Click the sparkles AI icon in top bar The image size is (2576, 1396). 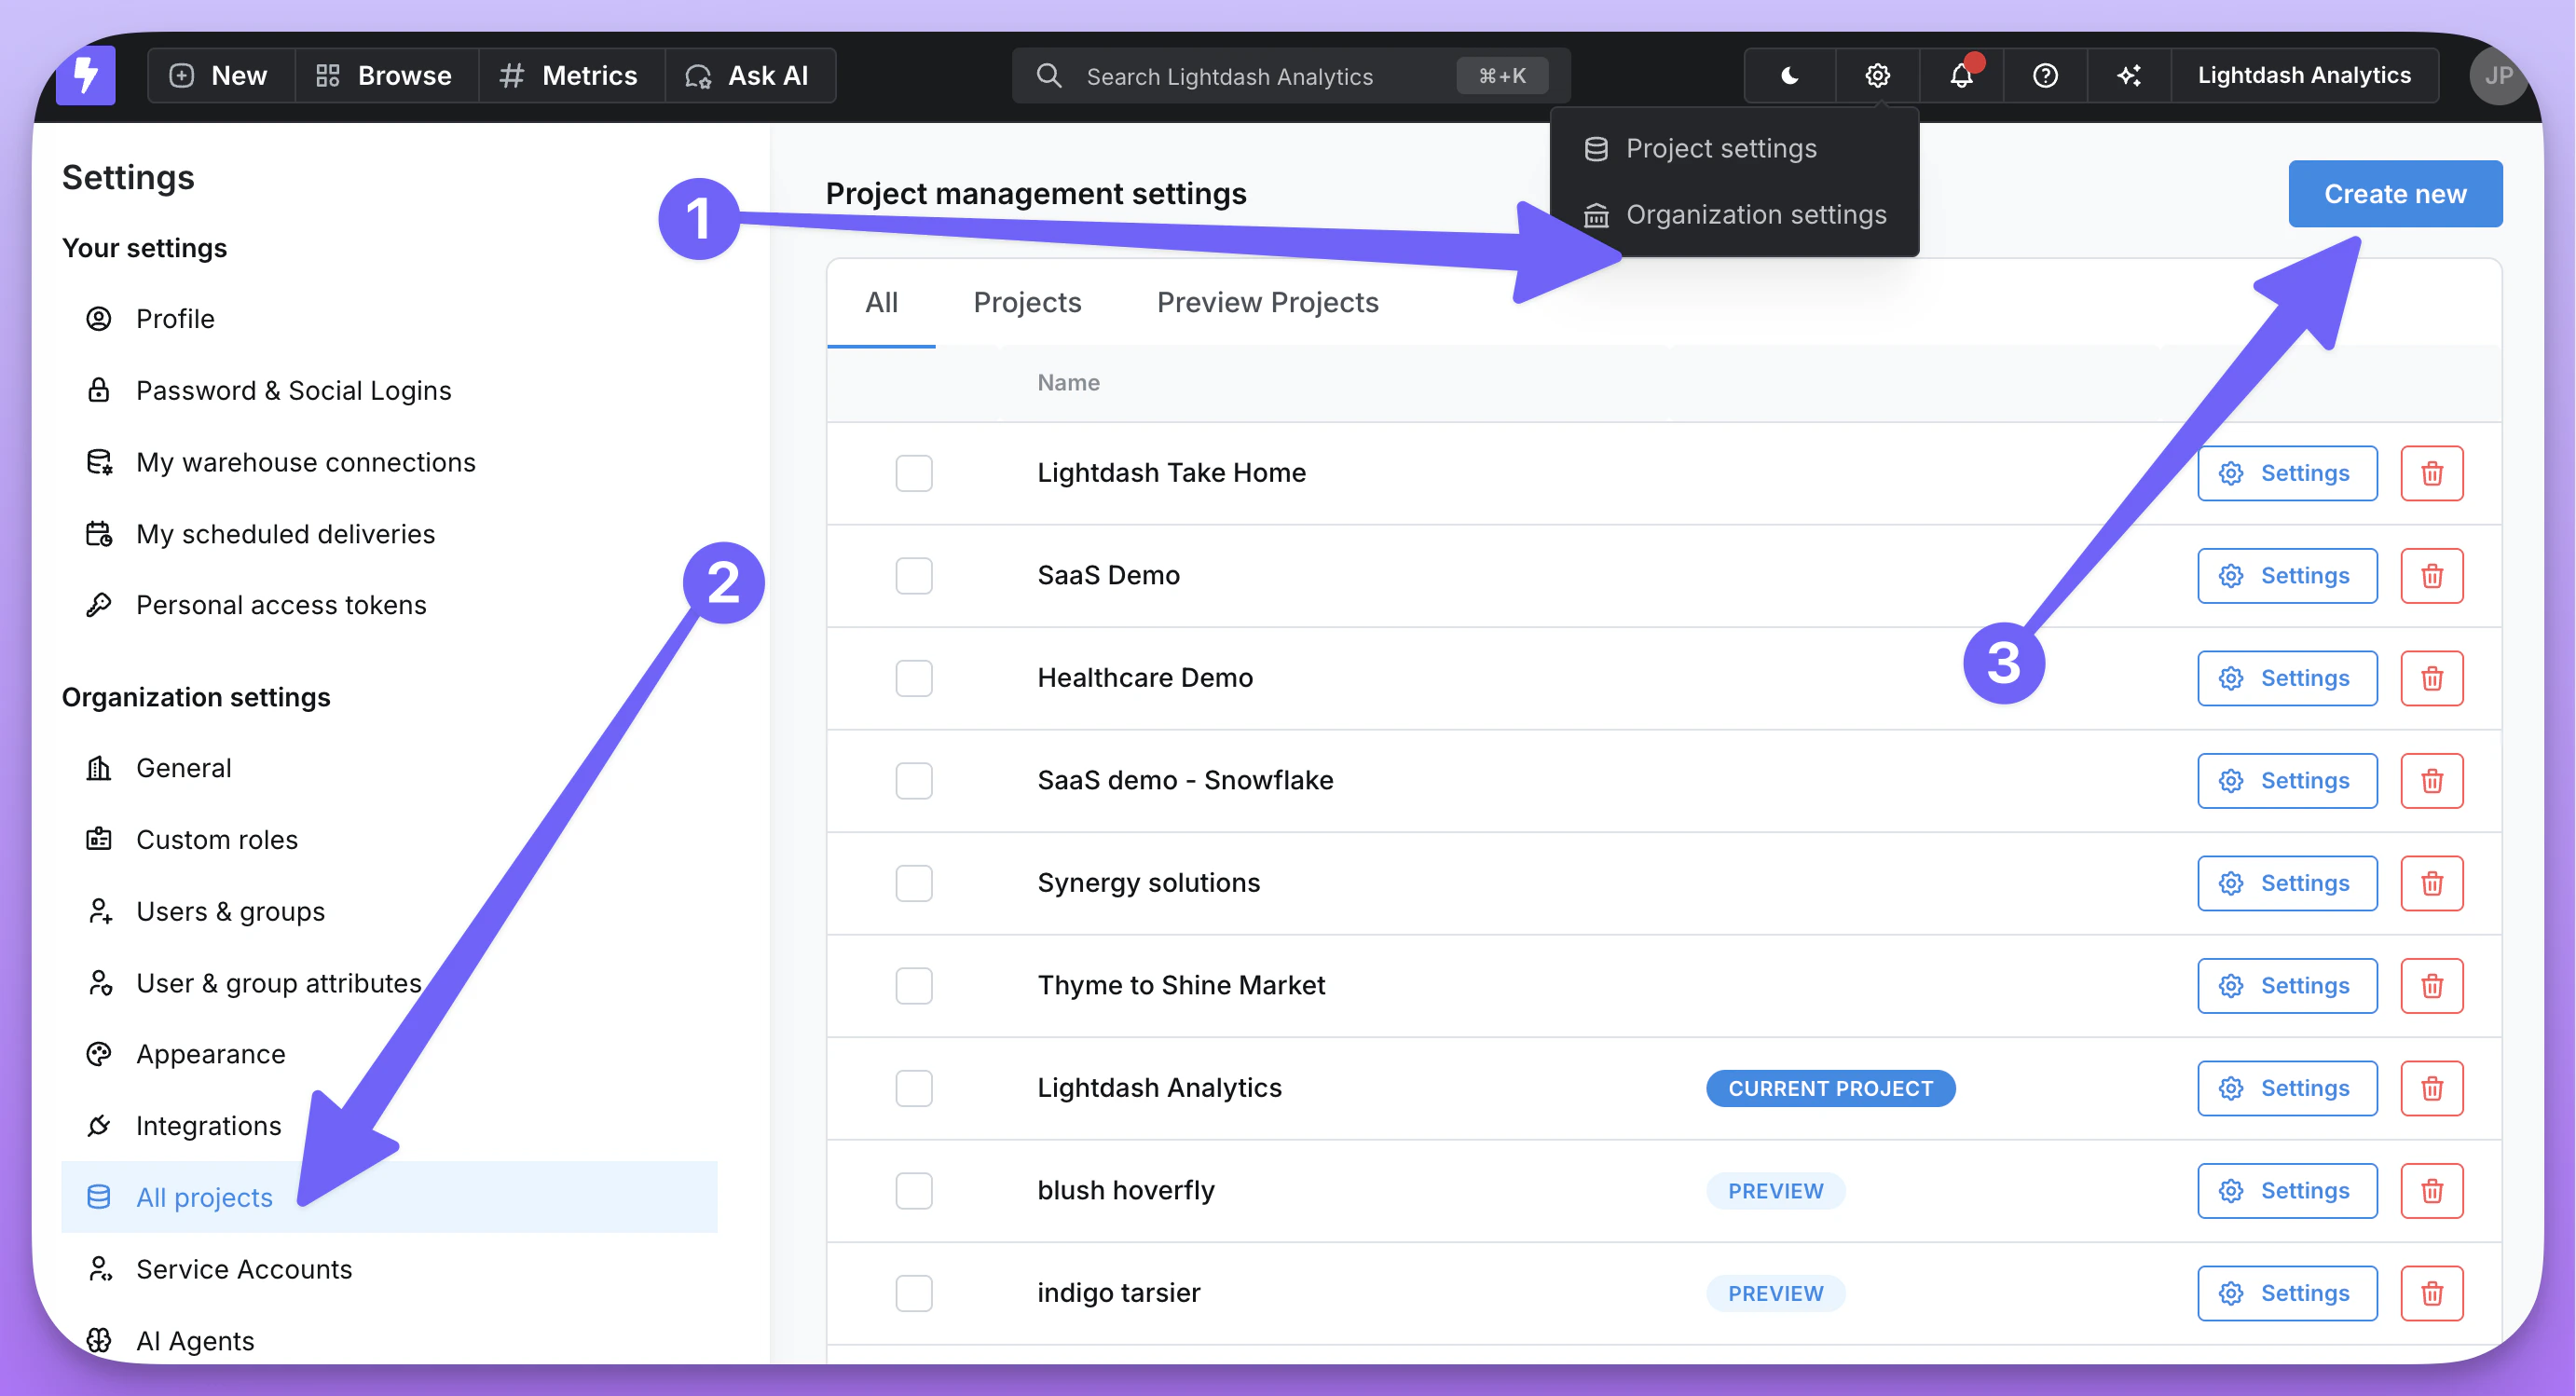[x=2129, y=75]
